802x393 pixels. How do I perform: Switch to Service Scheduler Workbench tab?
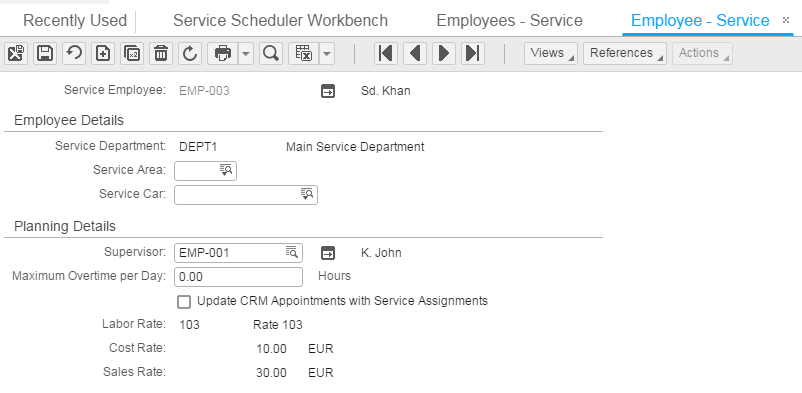[x=280, y=20]
